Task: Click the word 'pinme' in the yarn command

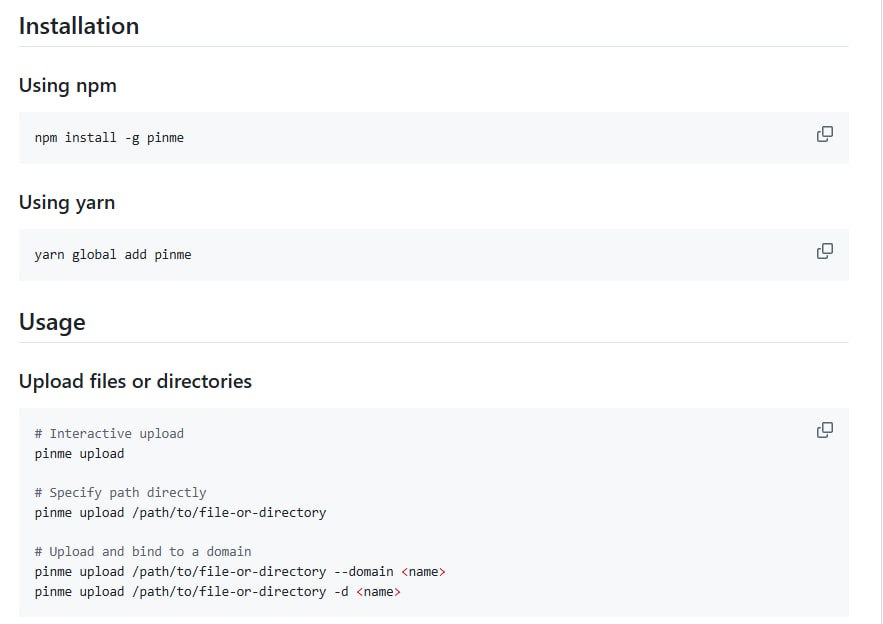Action: click(173, 255)
